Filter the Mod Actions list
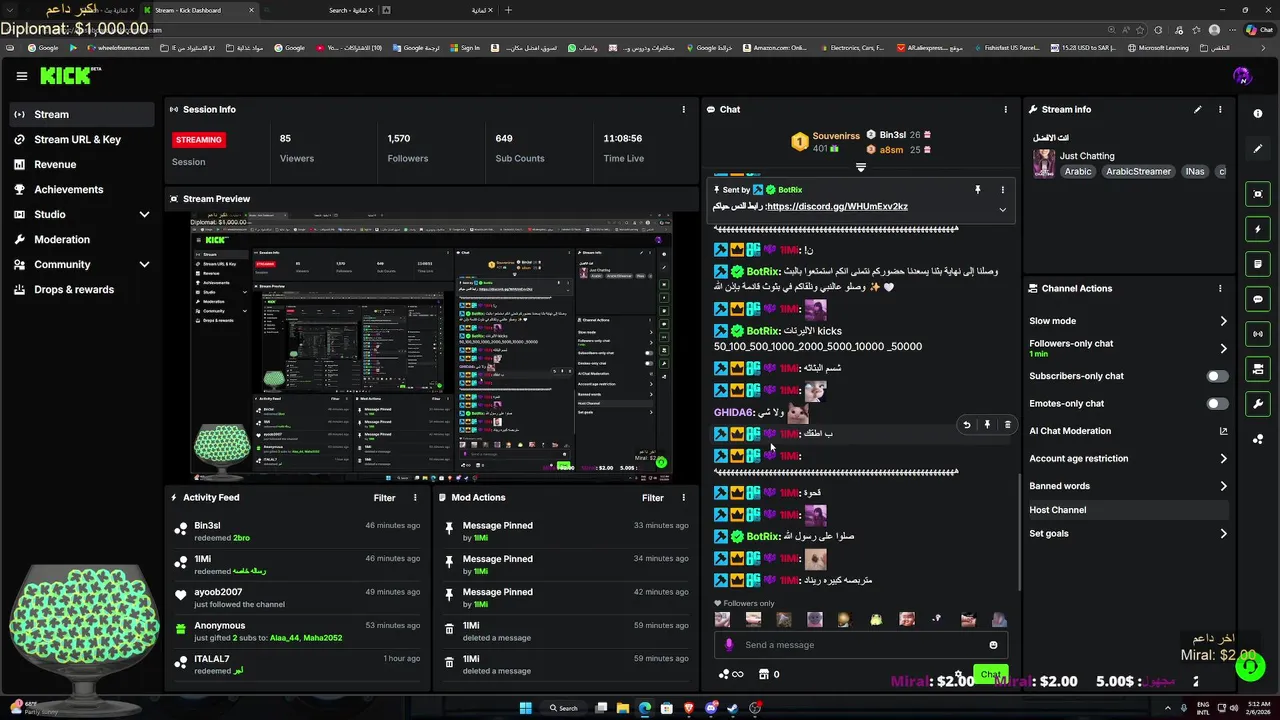The height and width of the screenshot is (720, 1280). coord(653,497)
